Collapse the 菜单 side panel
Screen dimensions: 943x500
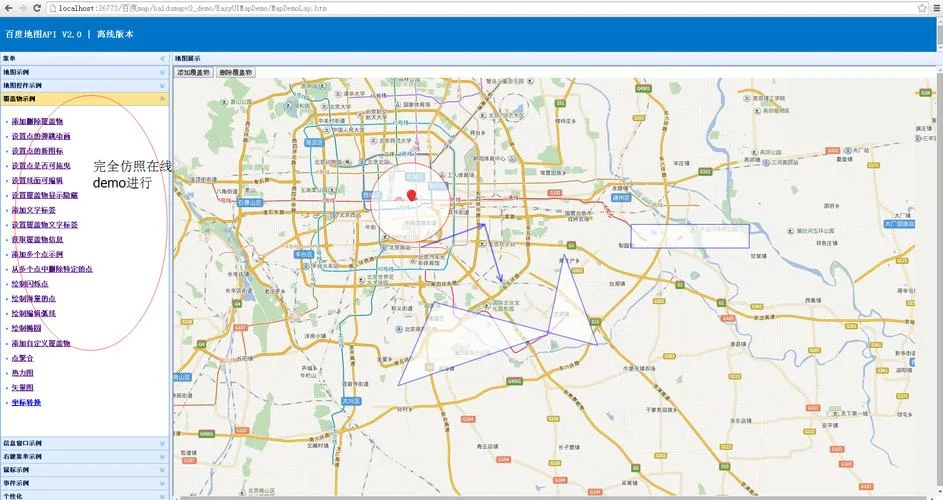tap(162, 58)
